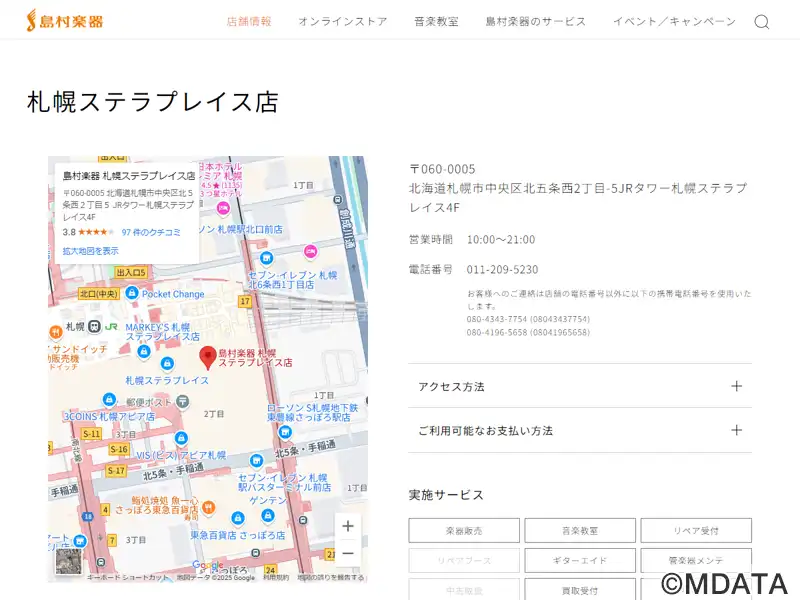Open the イベント／キャンペーン menu

(x=674, y=21)
